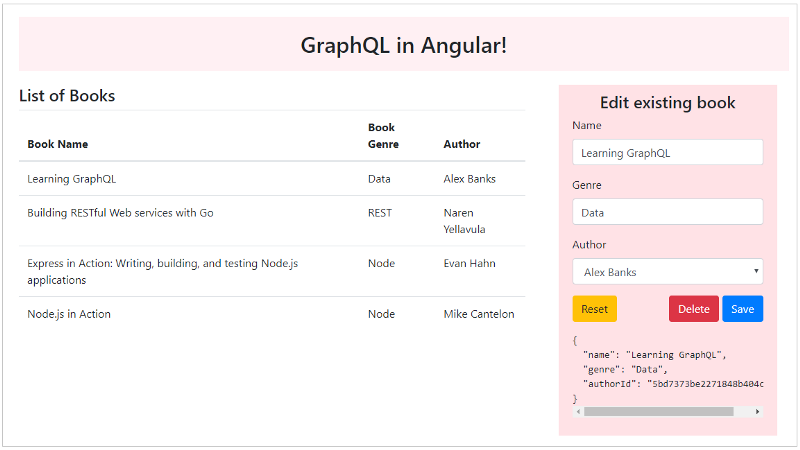Click the Author dropdown arrow
The width and height of the screenshot is (800, 450).
tap(756, 271)
